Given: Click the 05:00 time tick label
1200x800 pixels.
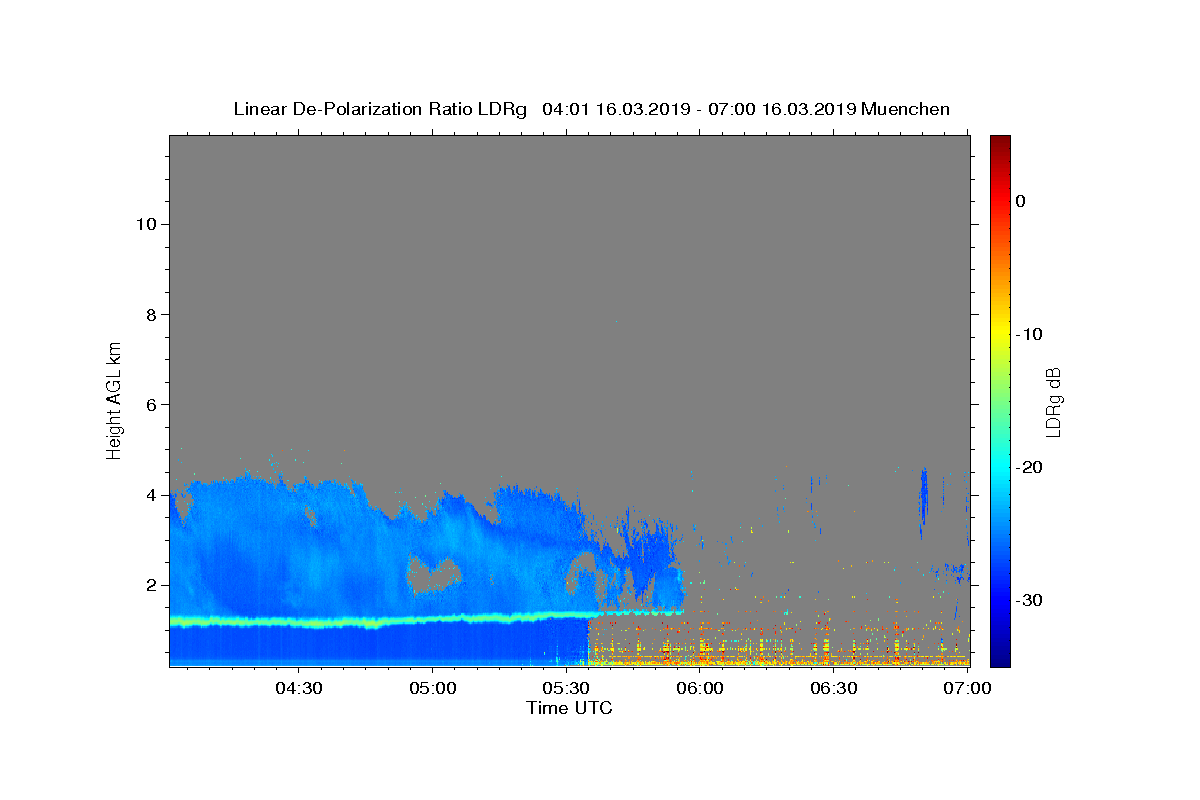Looking at the screenshot, I should 433,689.
